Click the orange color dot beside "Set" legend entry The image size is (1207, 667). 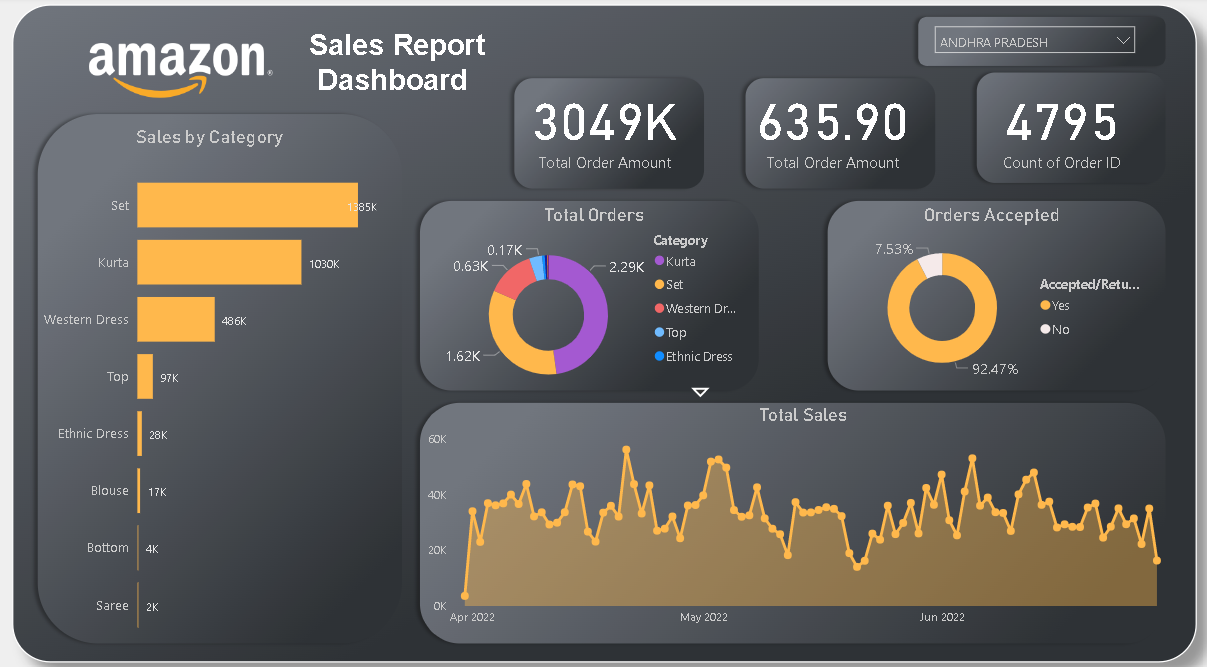coord(661,284)
